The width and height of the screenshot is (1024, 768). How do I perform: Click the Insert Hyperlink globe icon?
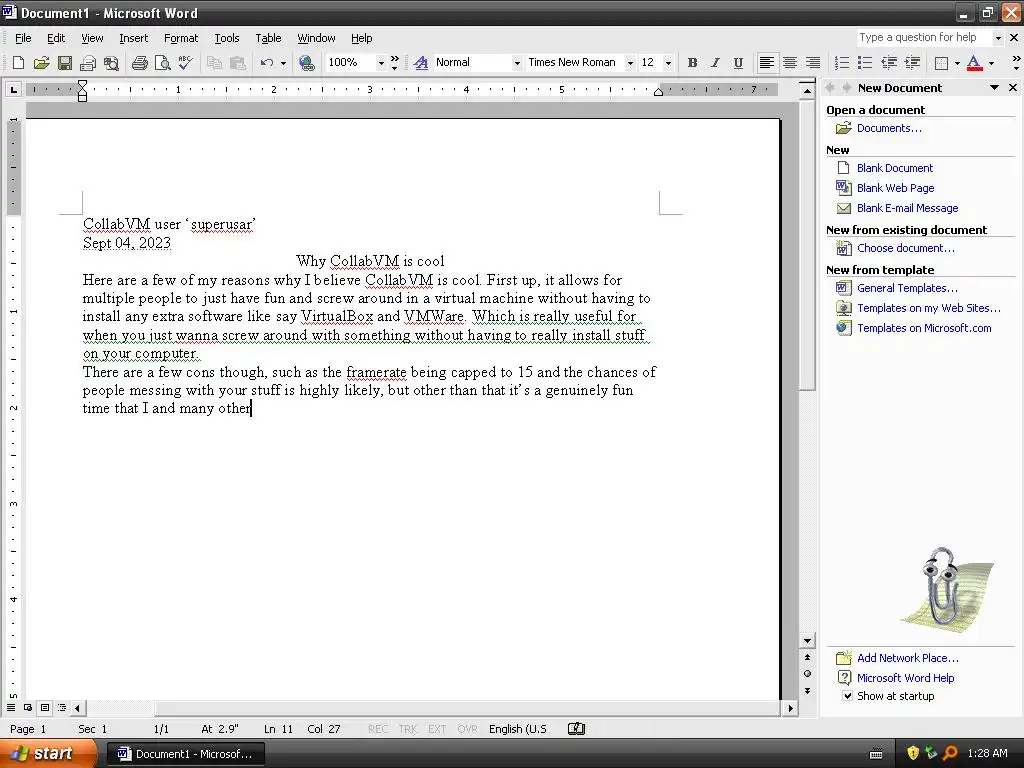coord(306,63)
